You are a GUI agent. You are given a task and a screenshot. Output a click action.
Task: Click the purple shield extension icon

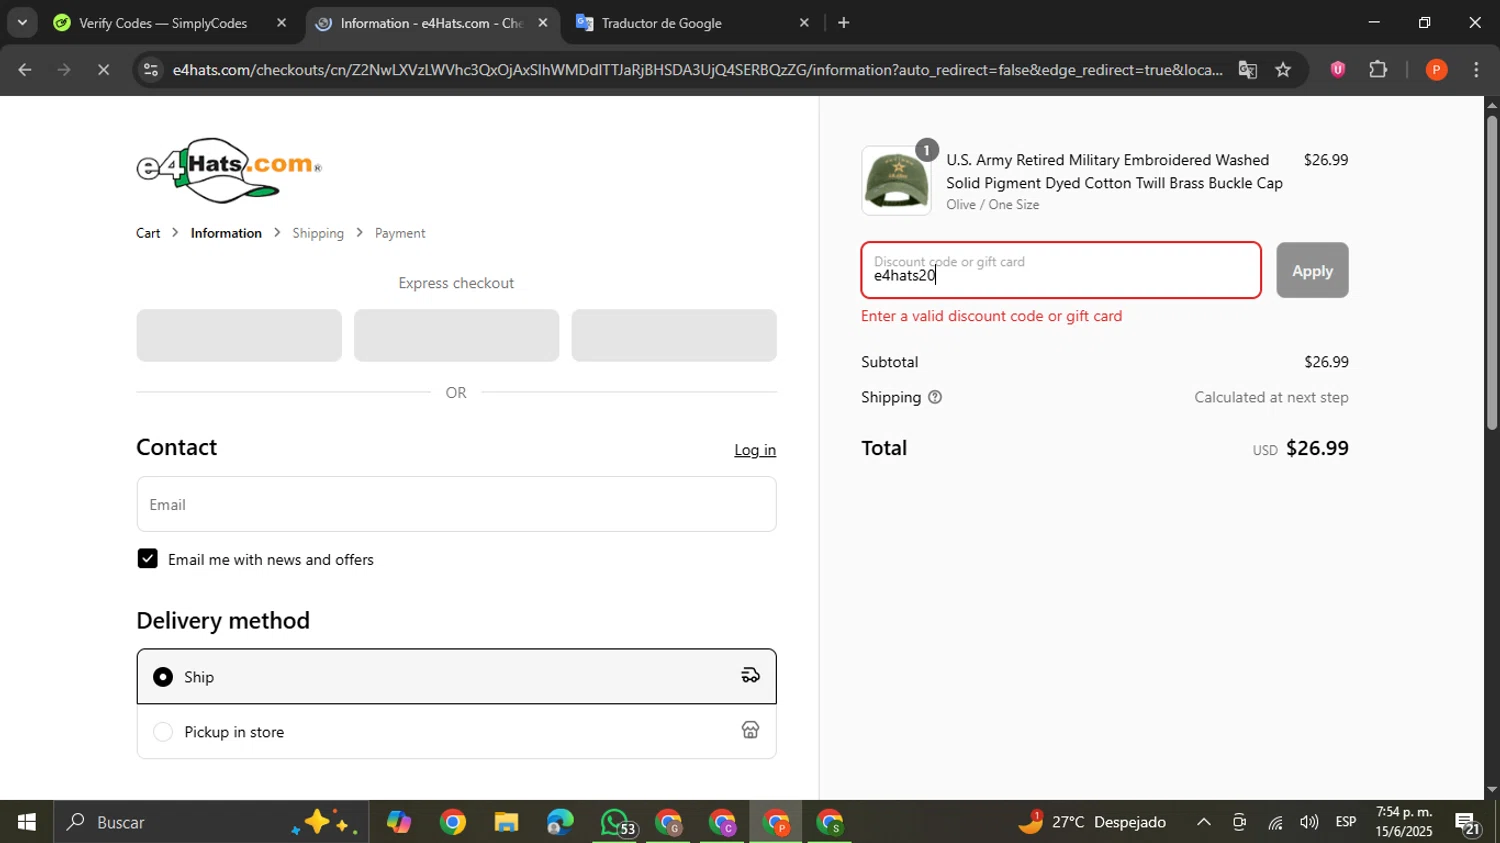(x=1337, y=70)
